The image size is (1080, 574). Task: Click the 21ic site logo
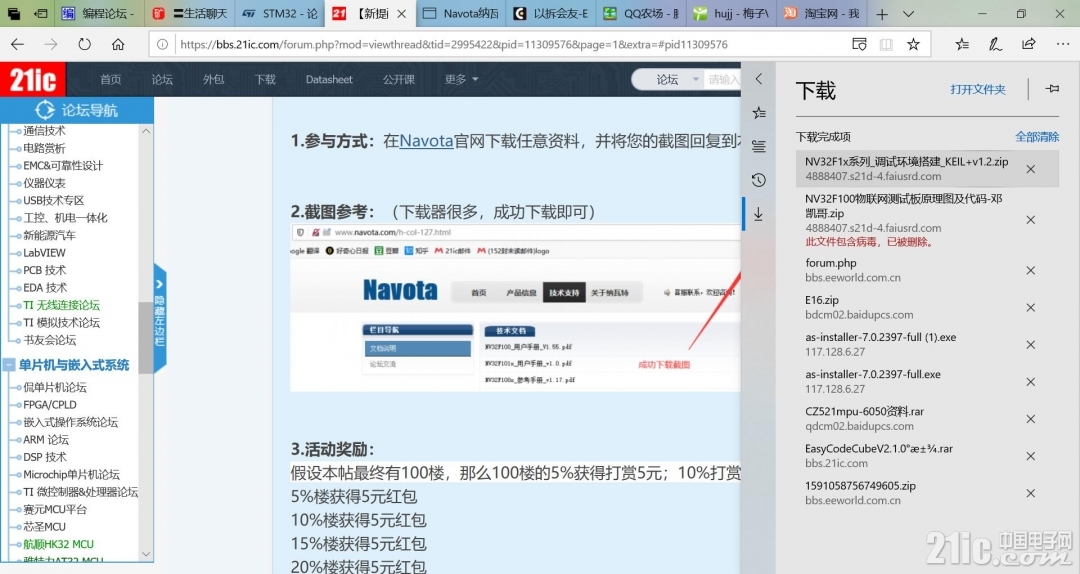click(33, 79)
